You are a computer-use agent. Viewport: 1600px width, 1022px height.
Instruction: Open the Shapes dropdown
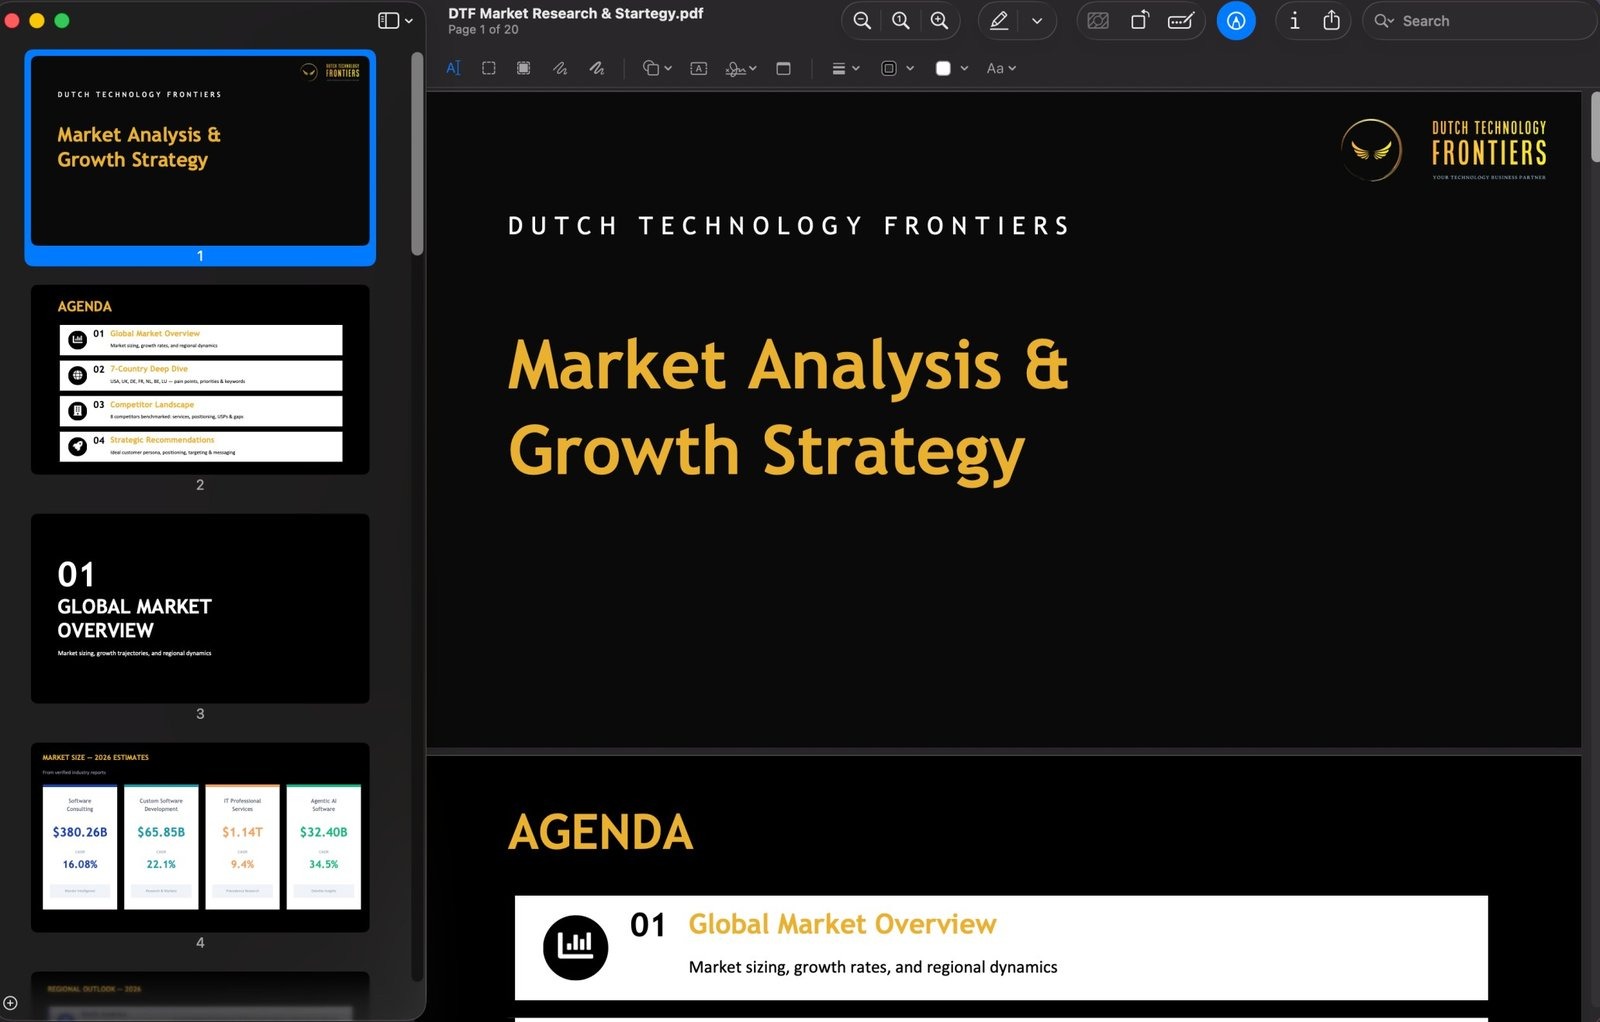[x=657, y=68]
